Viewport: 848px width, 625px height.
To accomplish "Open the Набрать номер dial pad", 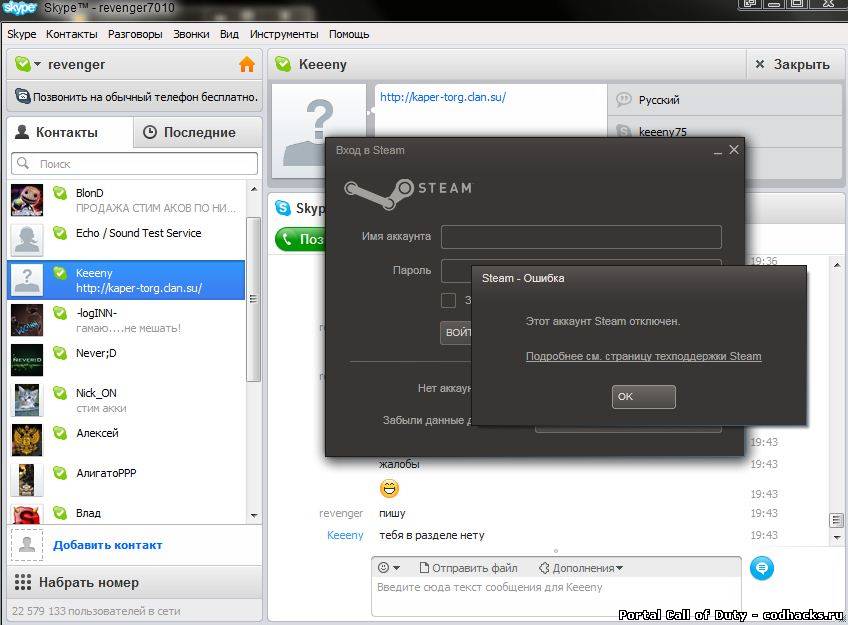I will 134,582.
